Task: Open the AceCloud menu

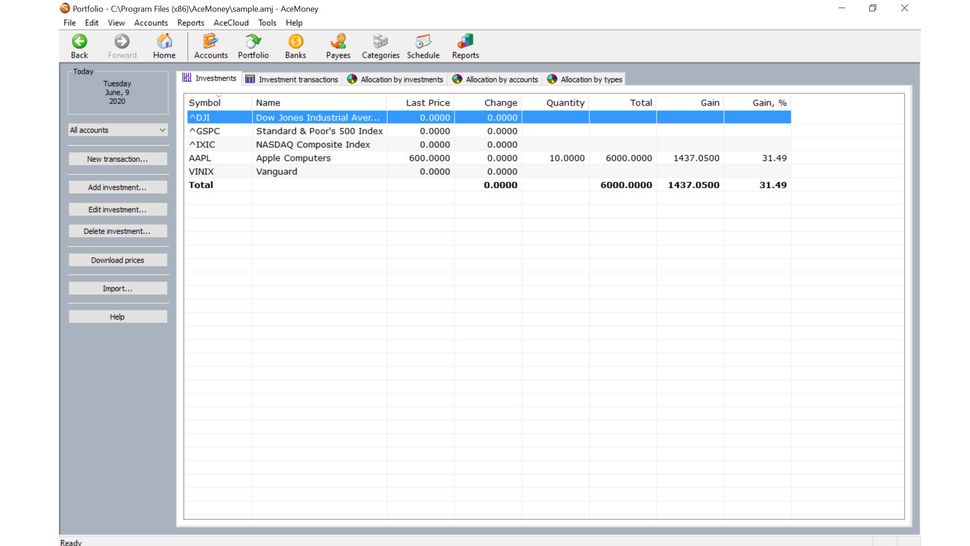Action: click(x=231, y=23)
